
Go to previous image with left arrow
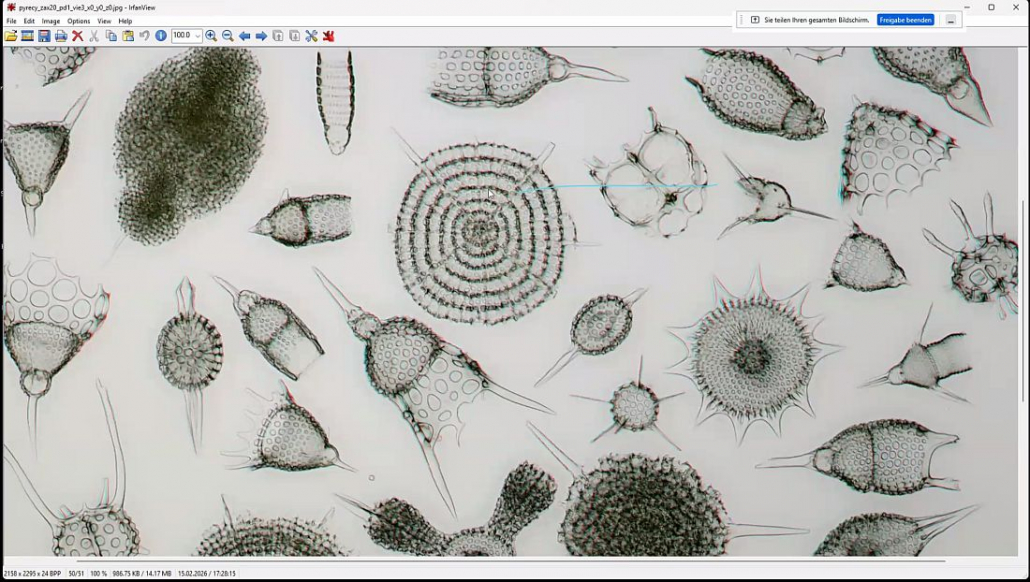pos(245,36)
